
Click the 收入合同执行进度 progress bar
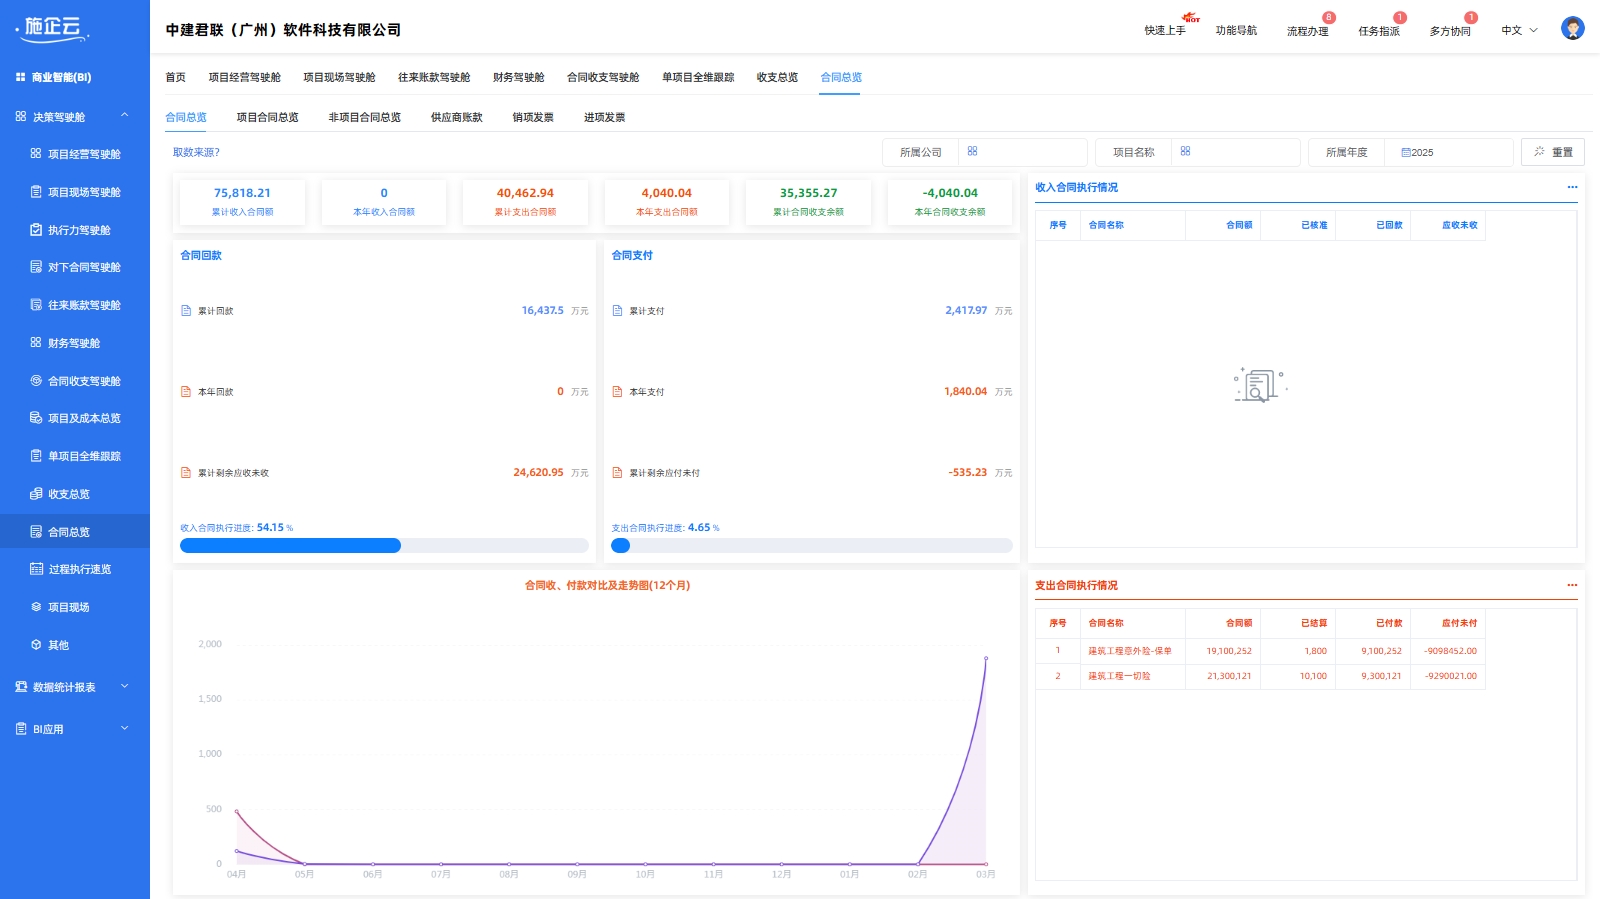(x=384, y=546)
